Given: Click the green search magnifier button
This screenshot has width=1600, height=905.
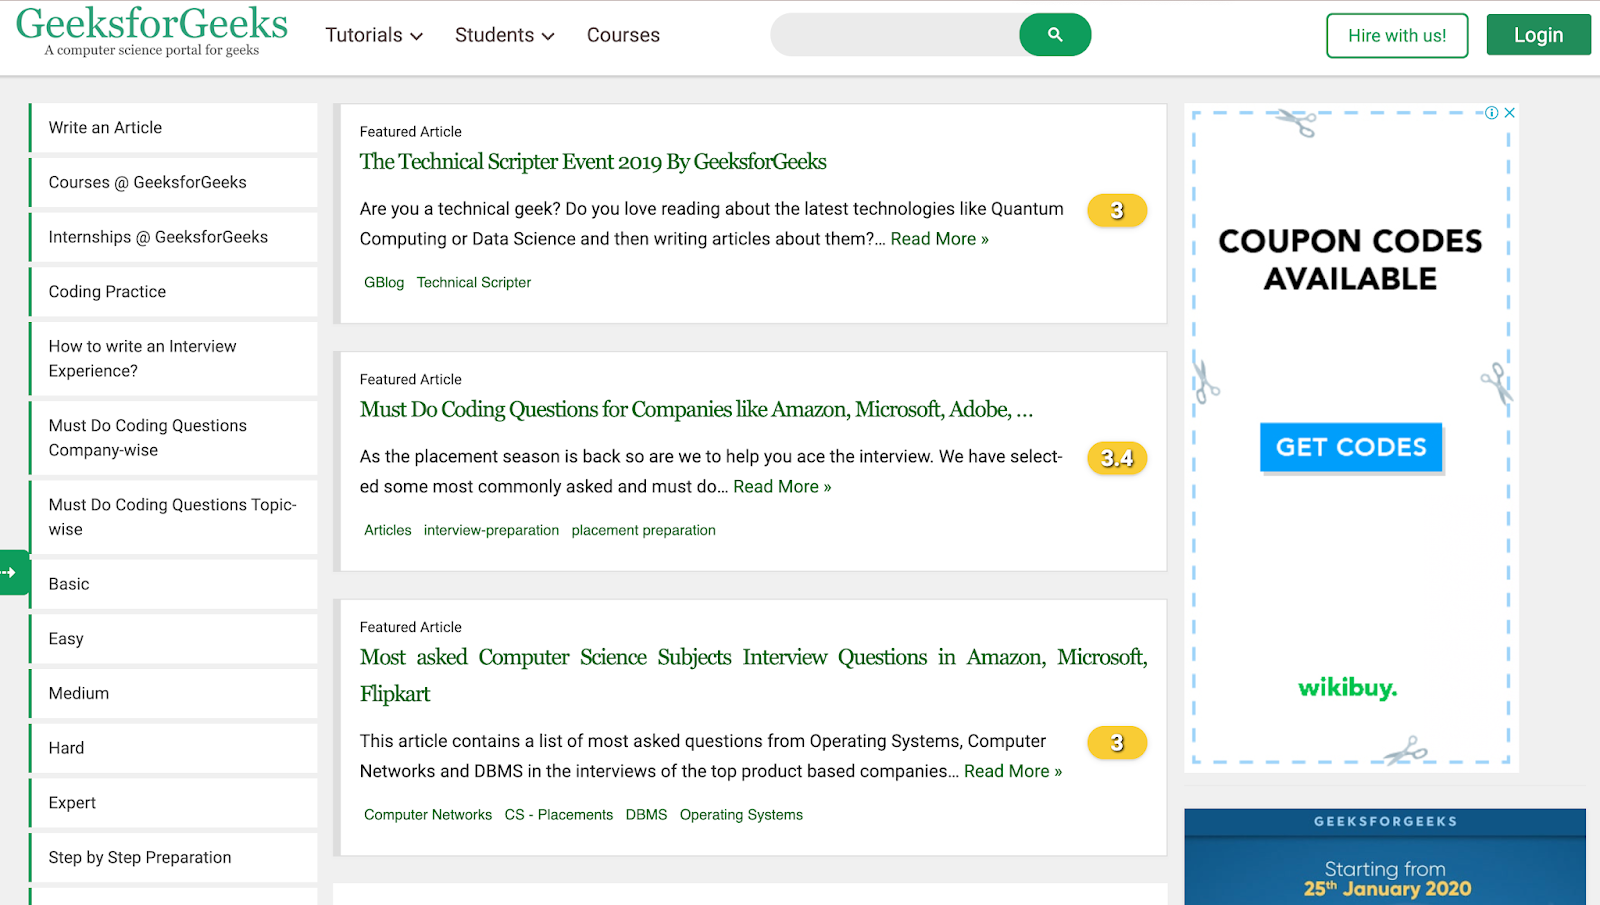Looking at the screenshot, I should 1055,35.
